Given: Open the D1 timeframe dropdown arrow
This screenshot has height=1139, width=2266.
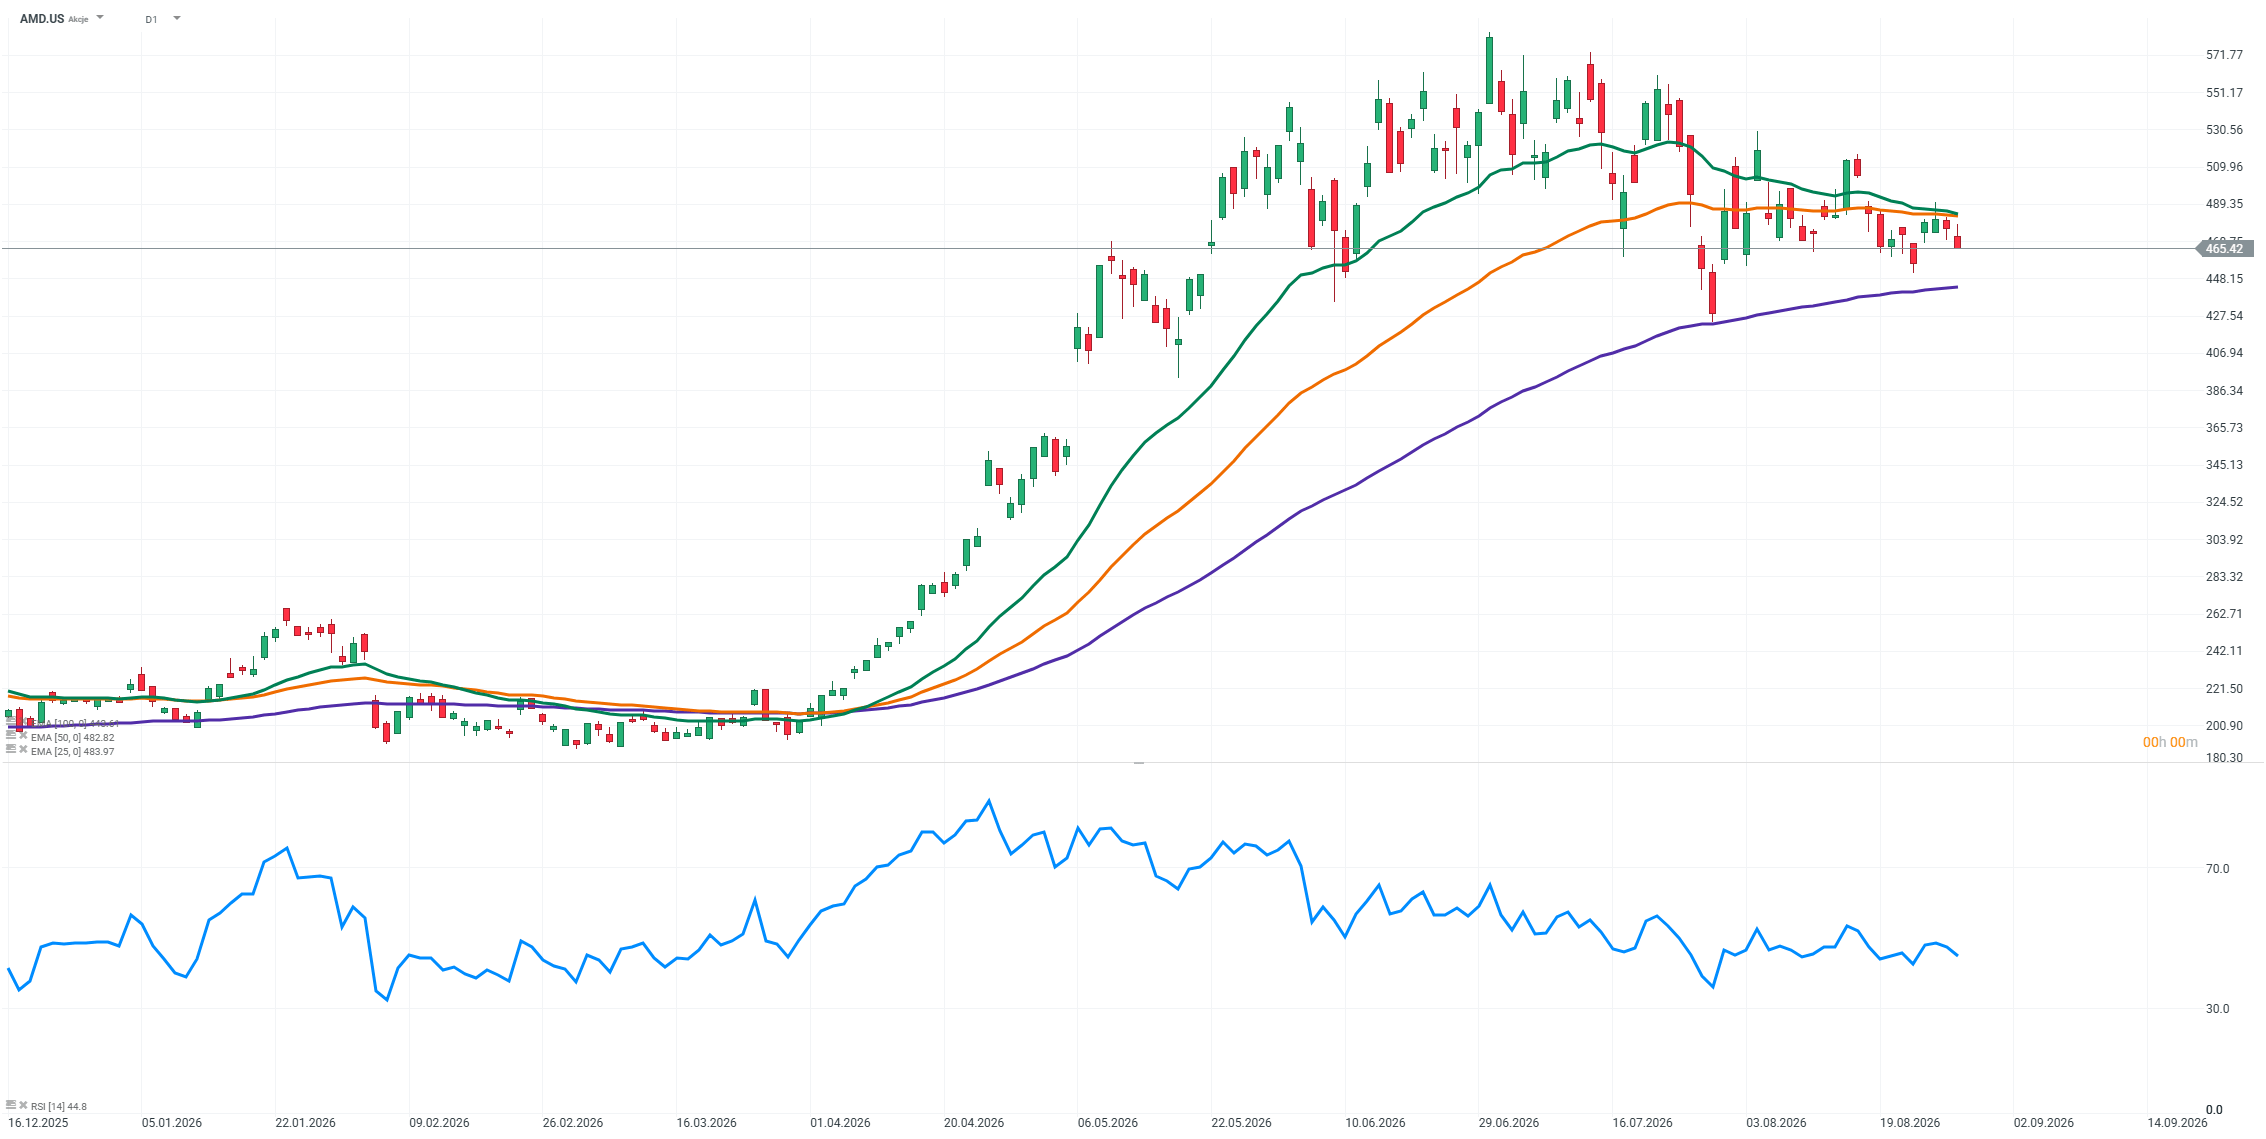Looking at the screenshot, I should tap(177, 18).
